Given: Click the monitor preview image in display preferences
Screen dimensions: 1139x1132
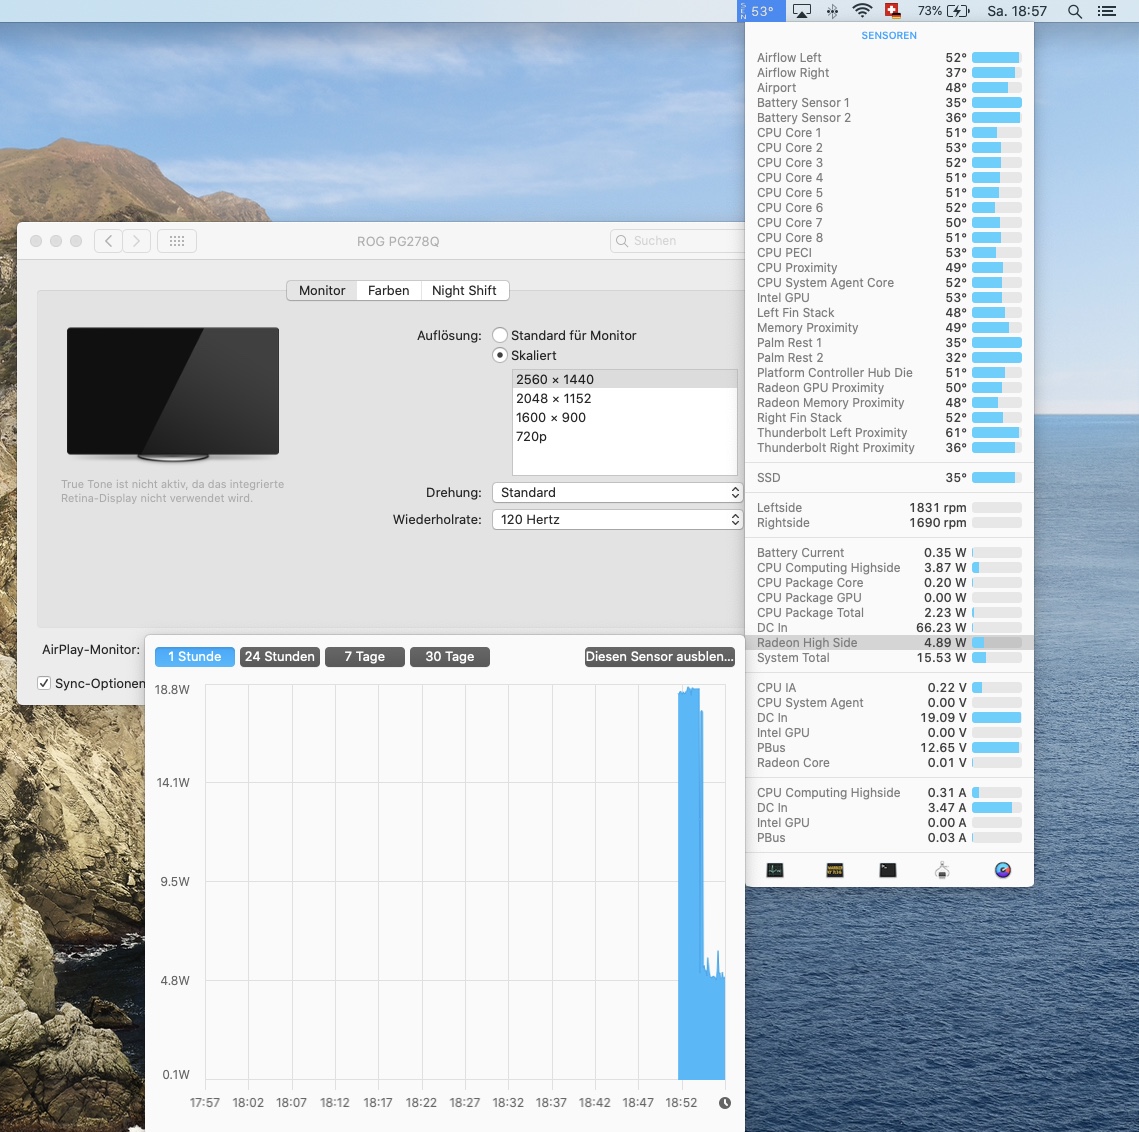Looking at the screenshot, I should coord(173,393).
